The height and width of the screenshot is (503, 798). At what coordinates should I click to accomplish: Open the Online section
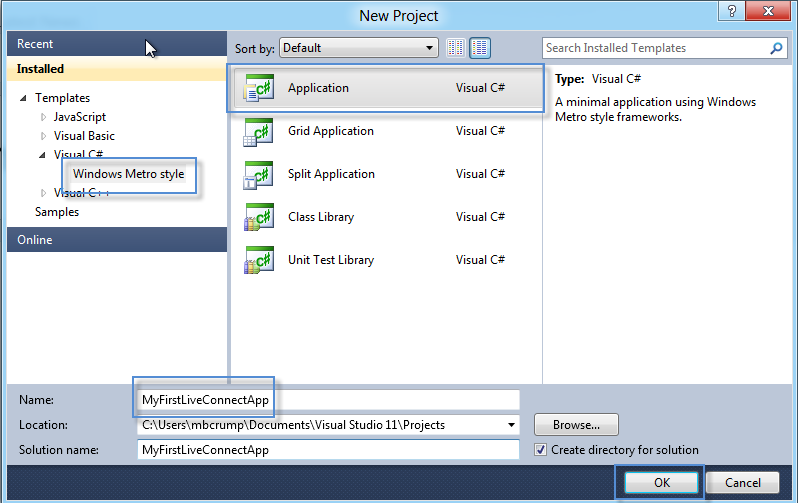pyautogui.click(x=117, y=240)
